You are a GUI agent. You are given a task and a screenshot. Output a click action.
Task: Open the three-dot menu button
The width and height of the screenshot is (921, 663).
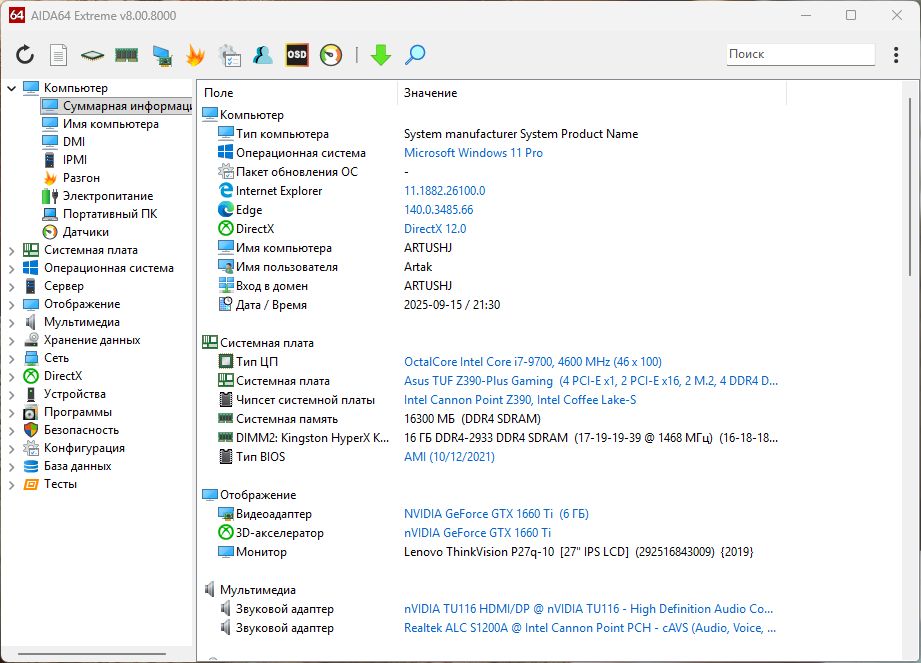tap(896, 55)
